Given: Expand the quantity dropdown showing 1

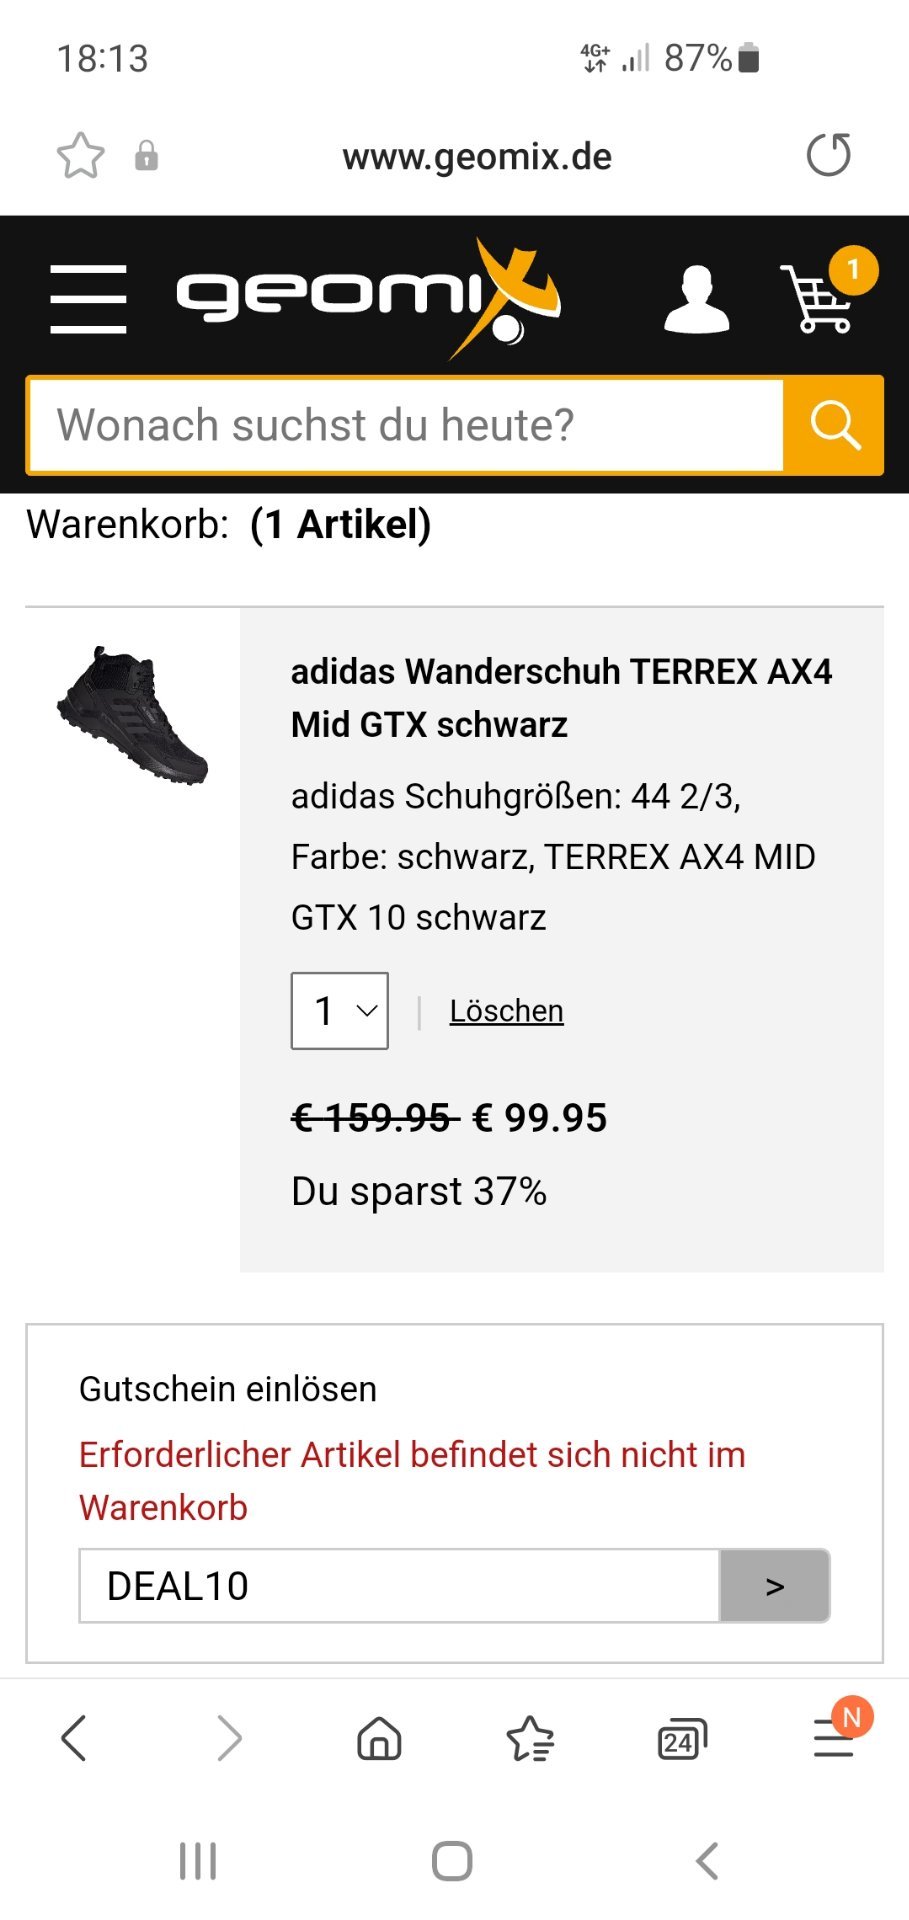Looking at the screenshot, I should [340, 1011].
